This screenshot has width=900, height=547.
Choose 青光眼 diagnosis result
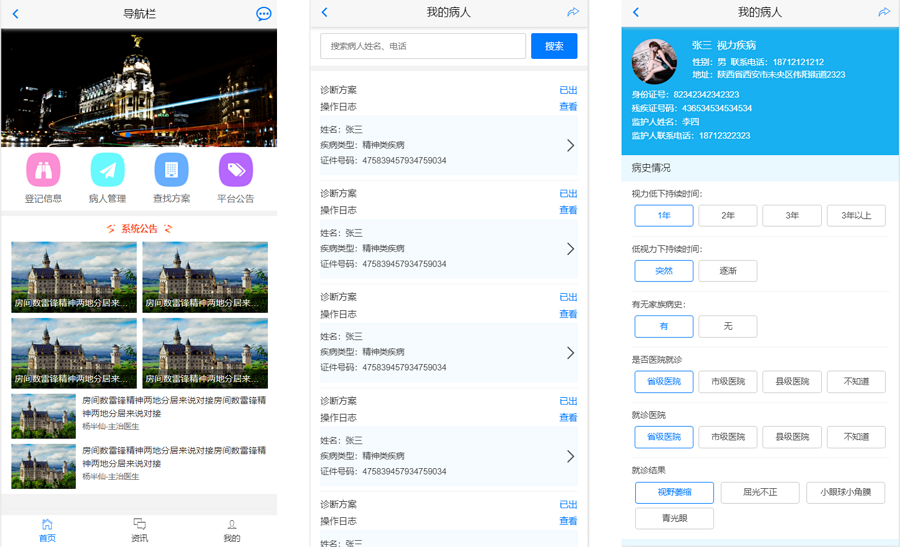coord(674,518)
